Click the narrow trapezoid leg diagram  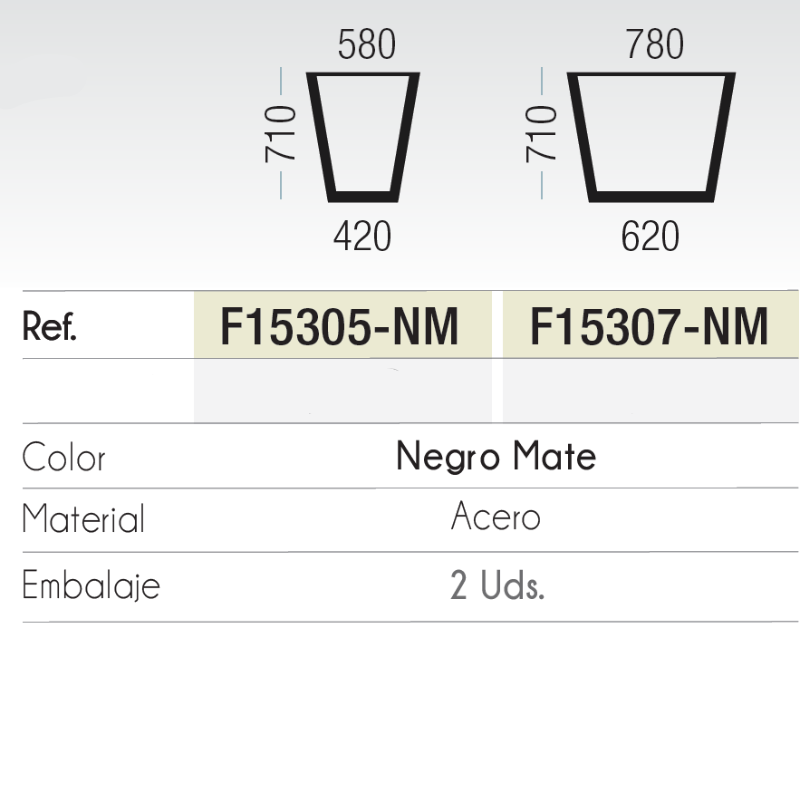tap(362, 135)
